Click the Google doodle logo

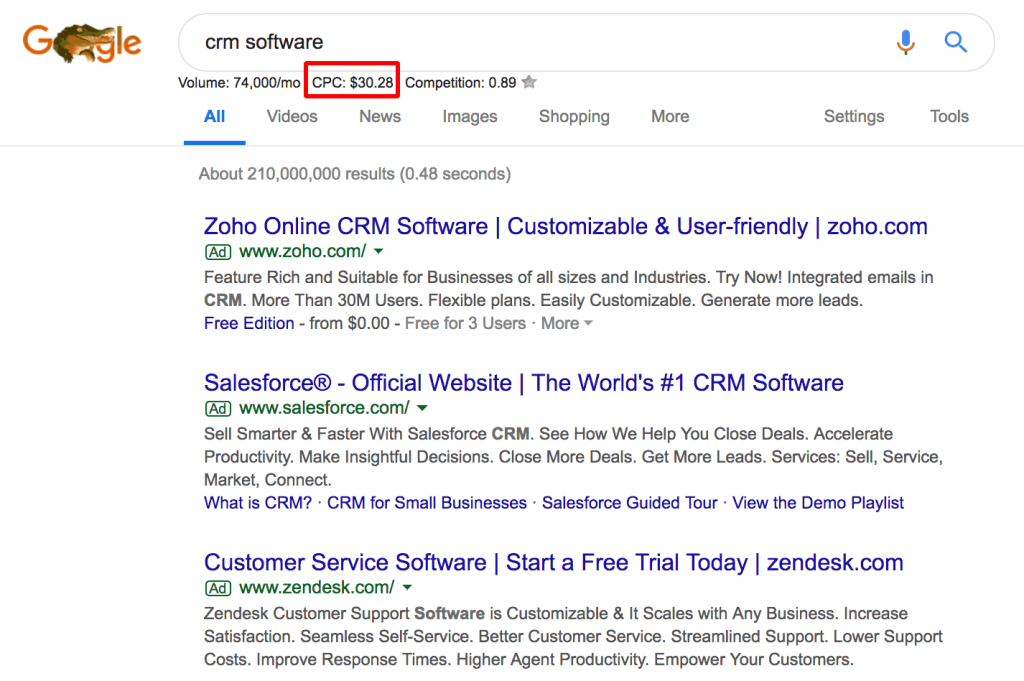coord(82,42)
